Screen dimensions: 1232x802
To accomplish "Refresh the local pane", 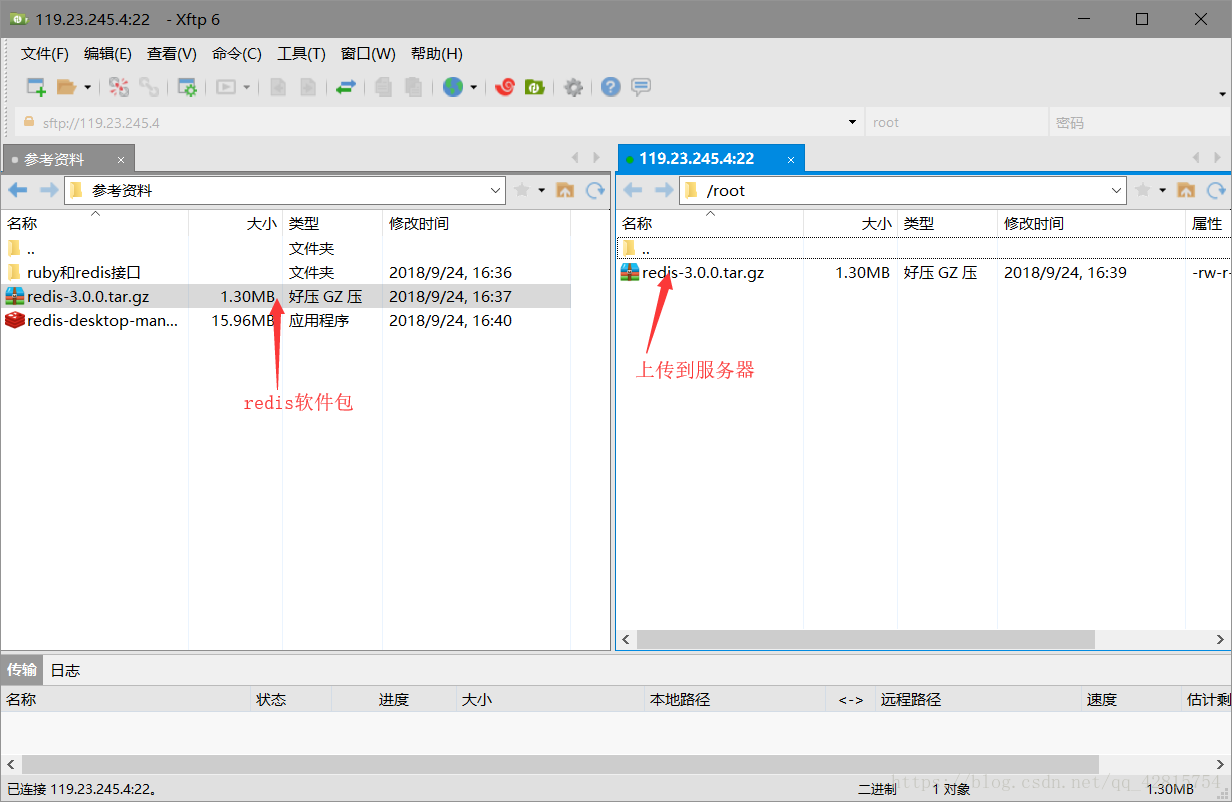I will tap(595, 190).
